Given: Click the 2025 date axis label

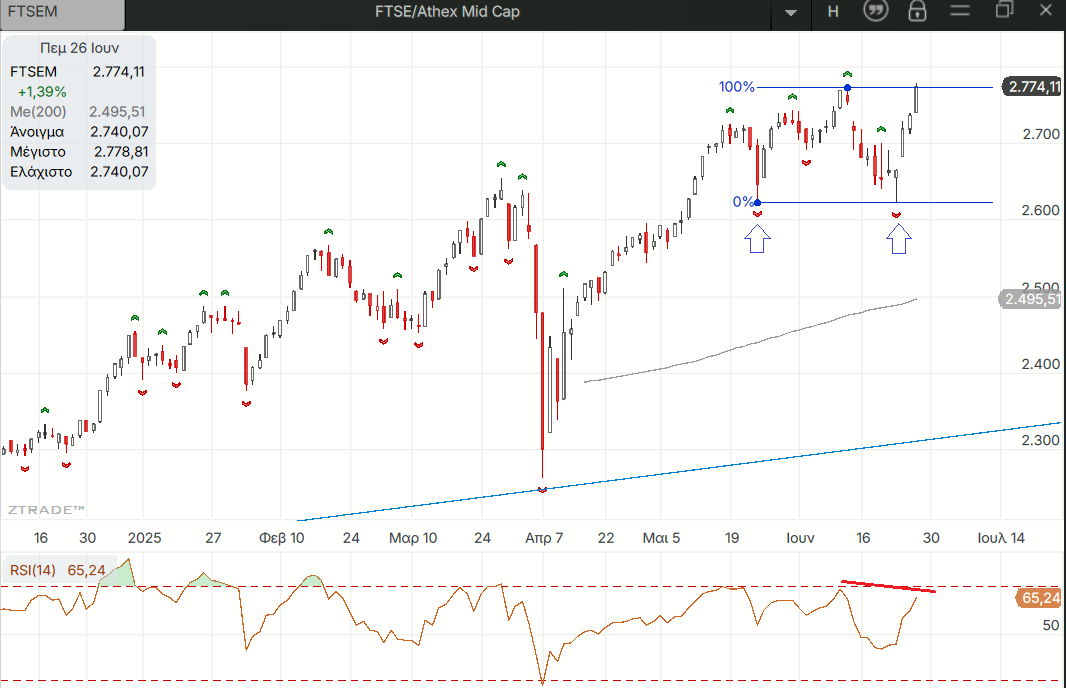Looking at the screenshot, I should click(x=145, y=538).
